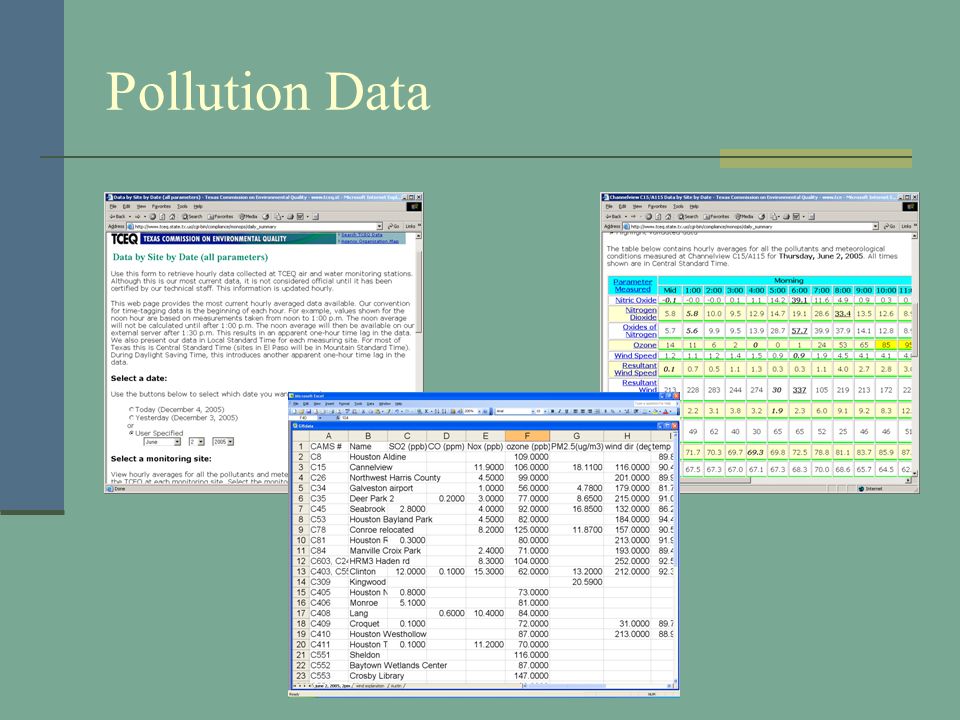
Task: Open the font name dropdown in Excel
Action: click(533, 411)
